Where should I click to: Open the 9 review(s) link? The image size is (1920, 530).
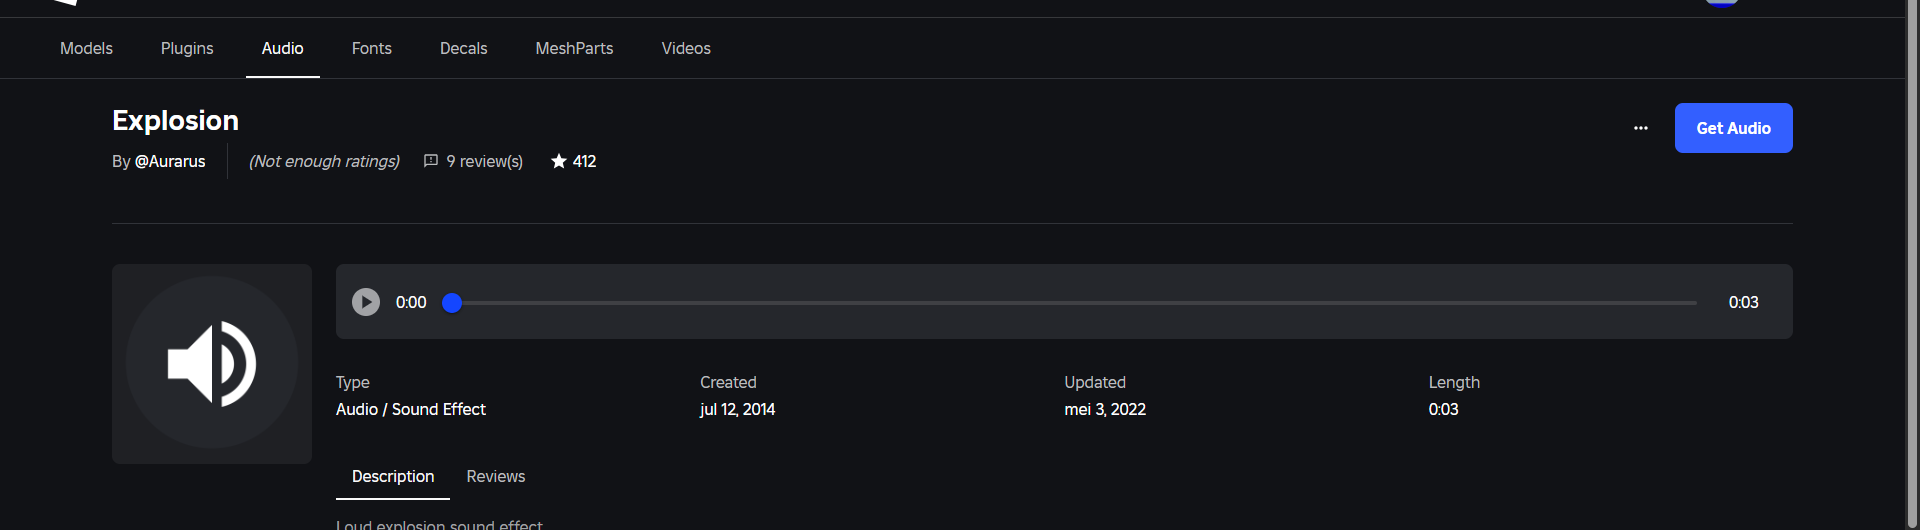click(484, 161)
